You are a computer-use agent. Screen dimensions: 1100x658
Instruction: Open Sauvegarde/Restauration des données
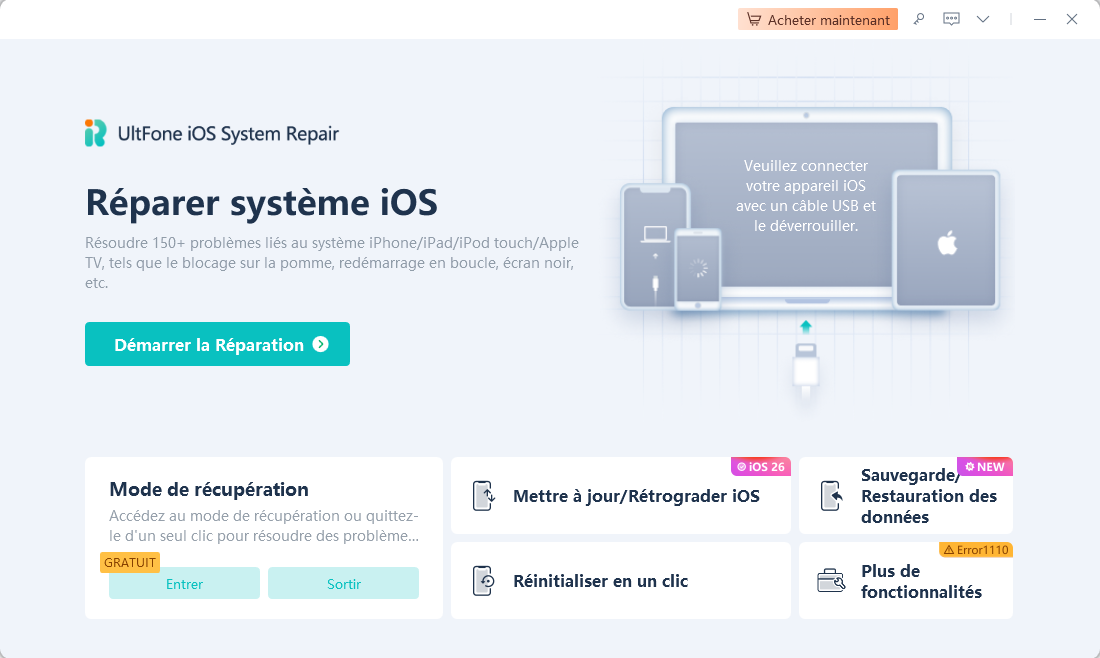click(906, 496)
